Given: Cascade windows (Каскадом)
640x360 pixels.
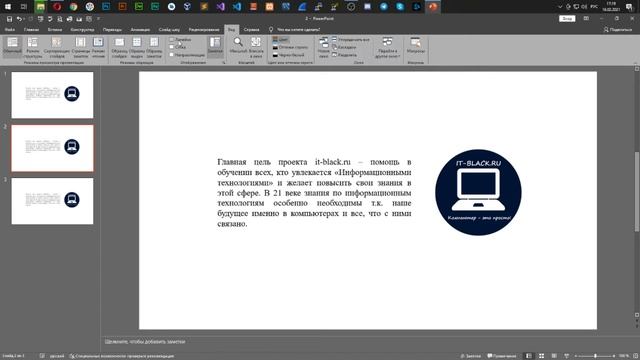Looking at the screenshot, I should click(x=344, y=47).
